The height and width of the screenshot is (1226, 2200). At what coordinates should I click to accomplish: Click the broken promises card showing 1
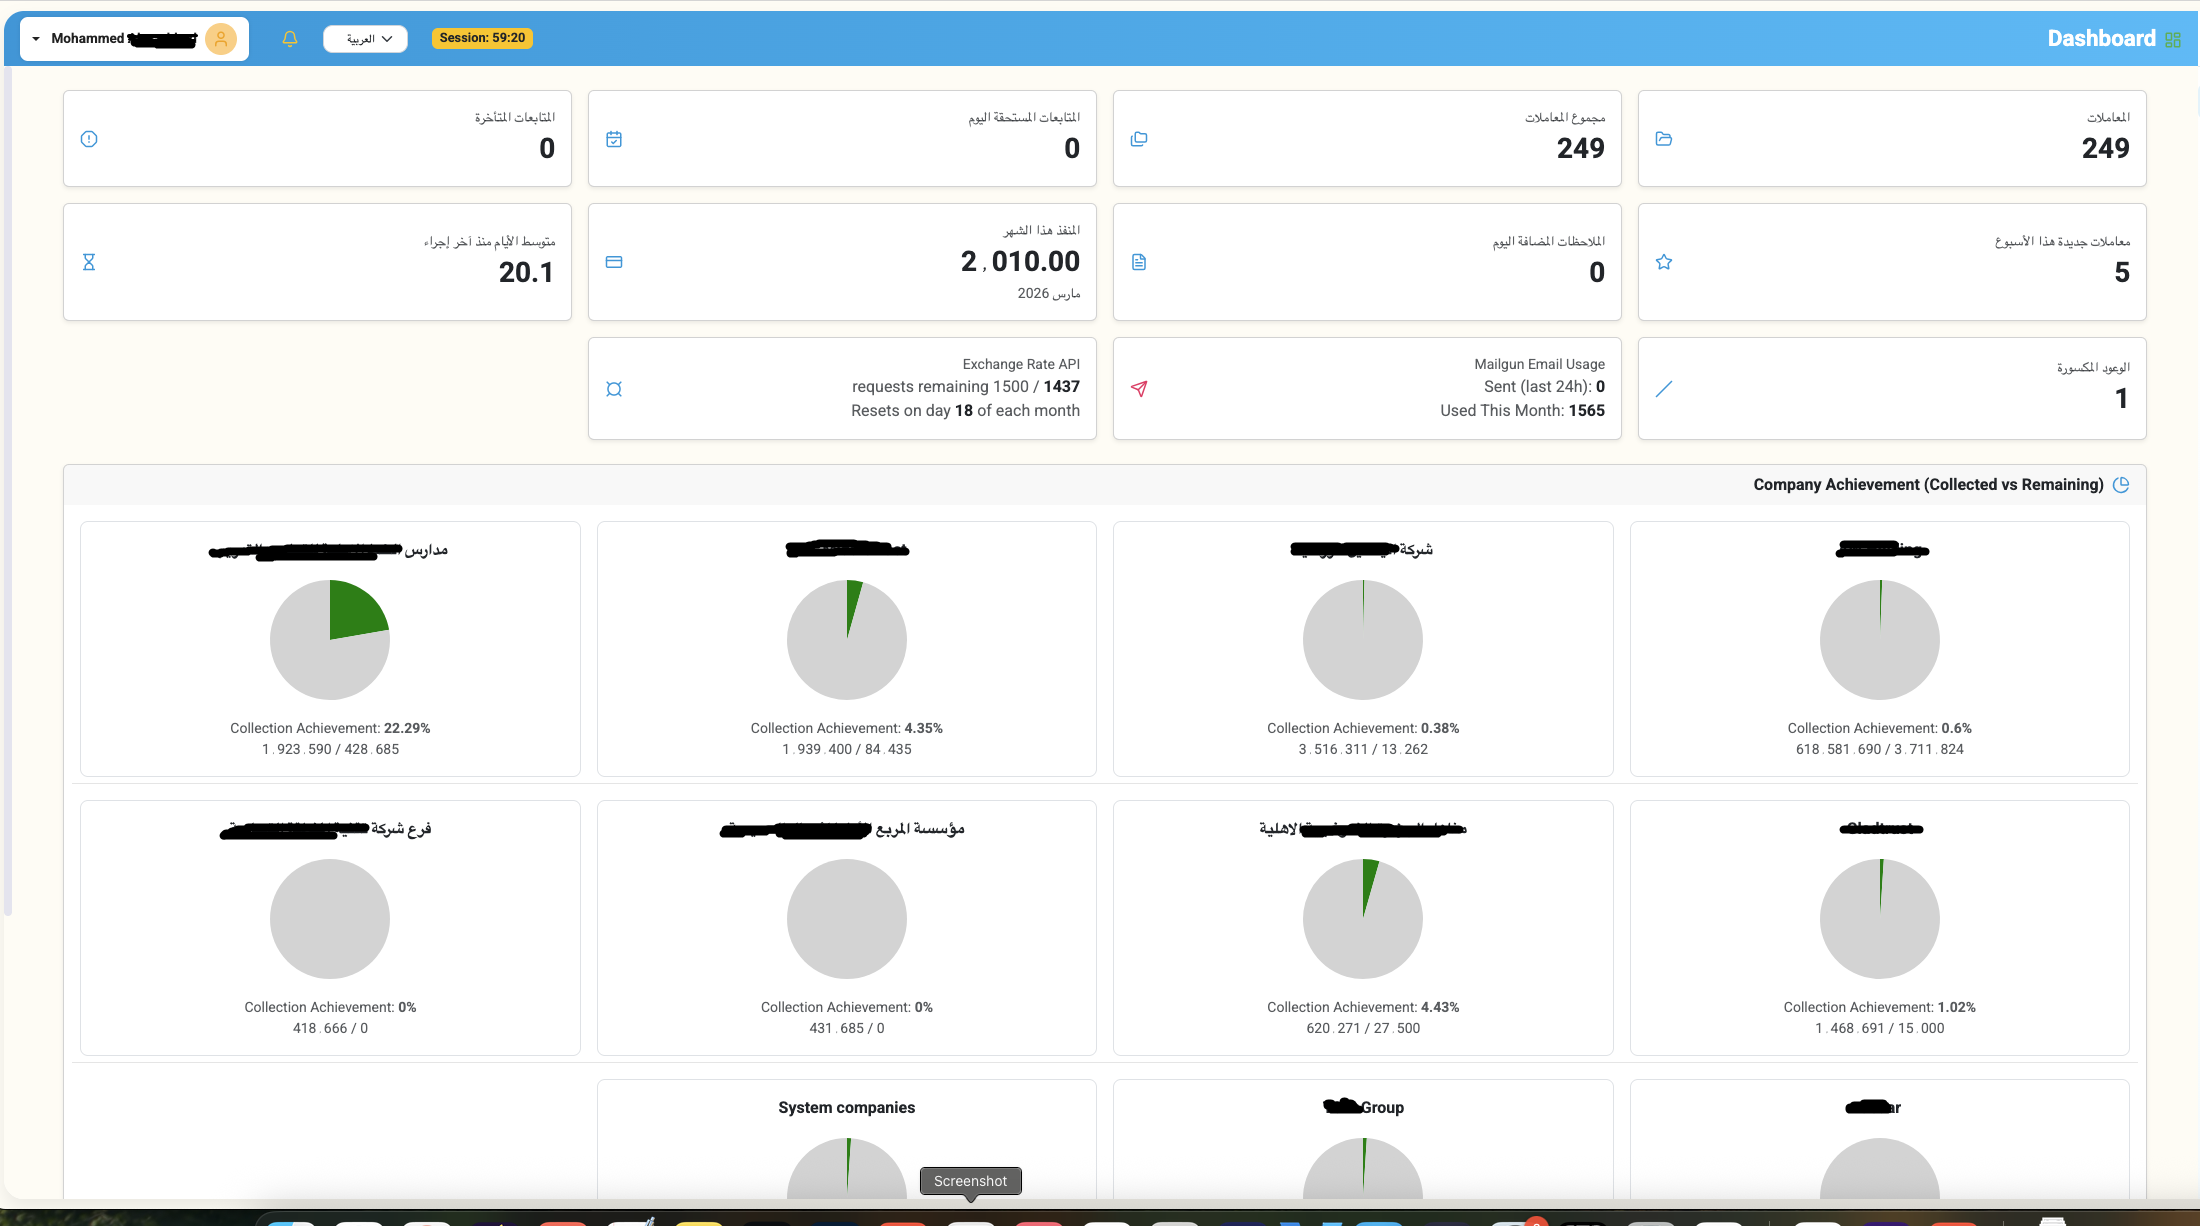[1891, 388]
